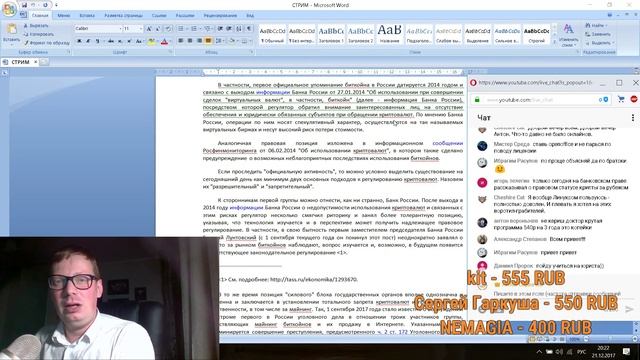Undo last action in quick access toolbar
This screenshot has width=640, height=360.
[33, 5]
